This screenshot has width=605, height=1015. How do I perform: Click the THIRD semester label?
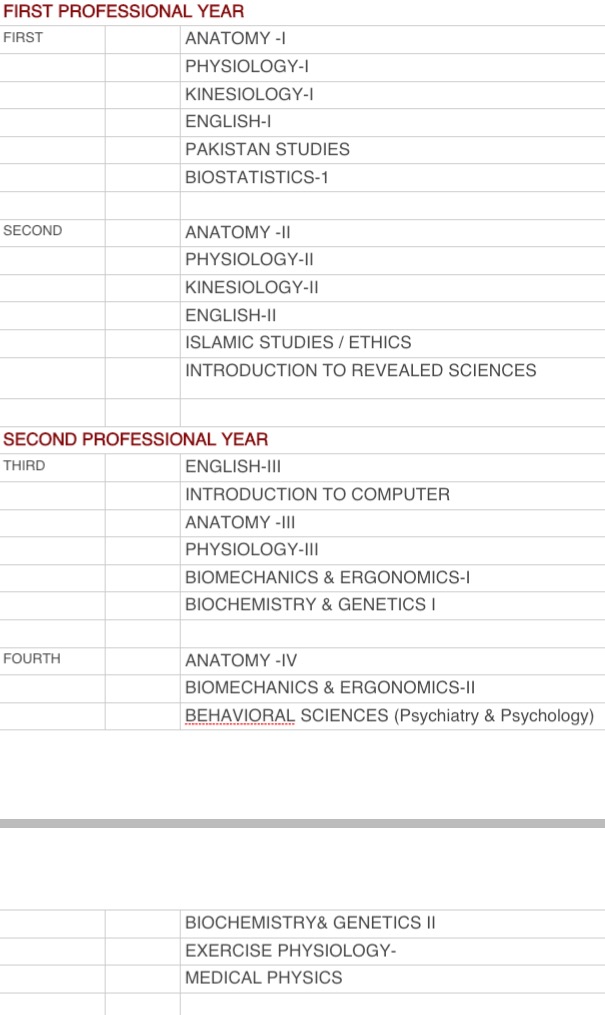[x=24, y=466]
